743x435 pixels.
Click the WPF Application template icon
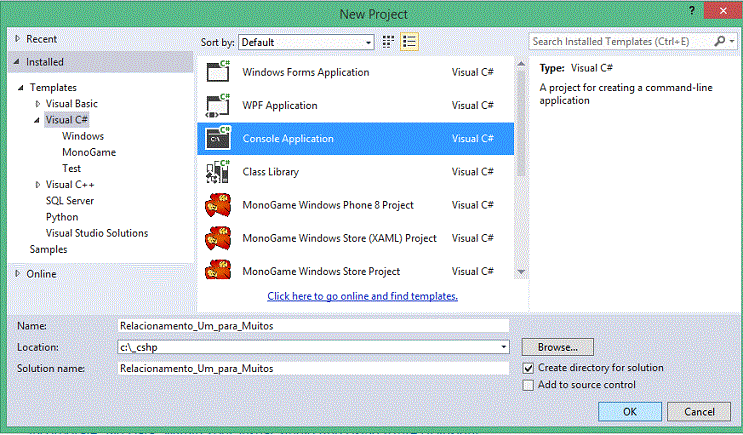[218, 105]
